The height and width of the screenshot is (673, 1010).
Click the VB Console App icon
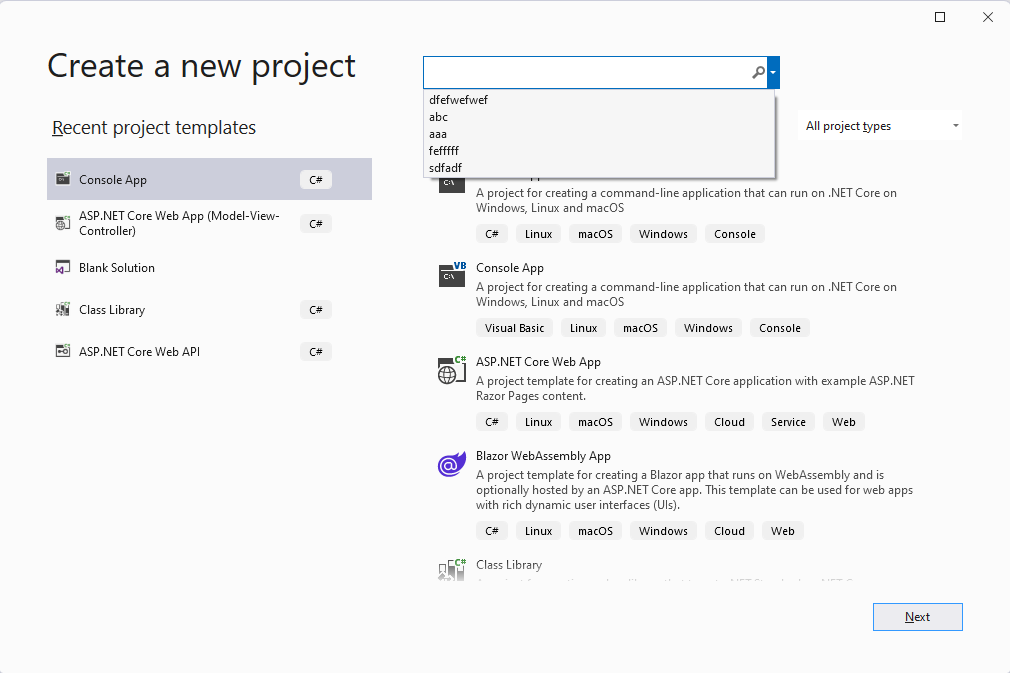(x=452, y=274)
